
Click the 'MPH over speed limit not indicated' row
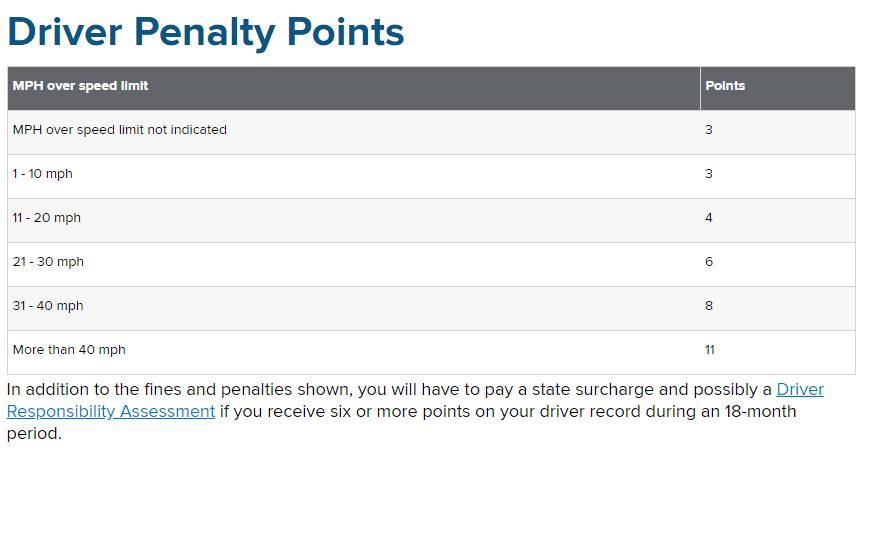point(431,132)
